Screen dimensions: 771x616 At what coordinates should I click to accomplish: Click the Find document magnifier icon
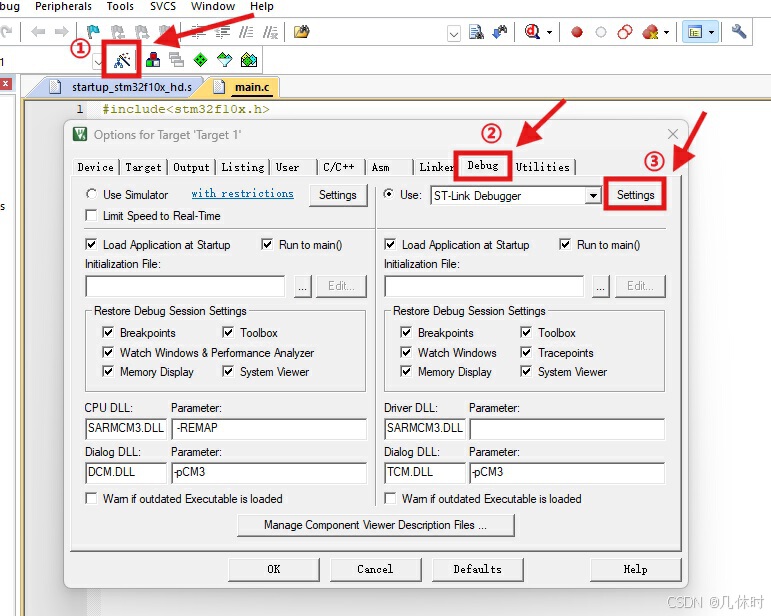pyautogui.click(x=476, y=32)
